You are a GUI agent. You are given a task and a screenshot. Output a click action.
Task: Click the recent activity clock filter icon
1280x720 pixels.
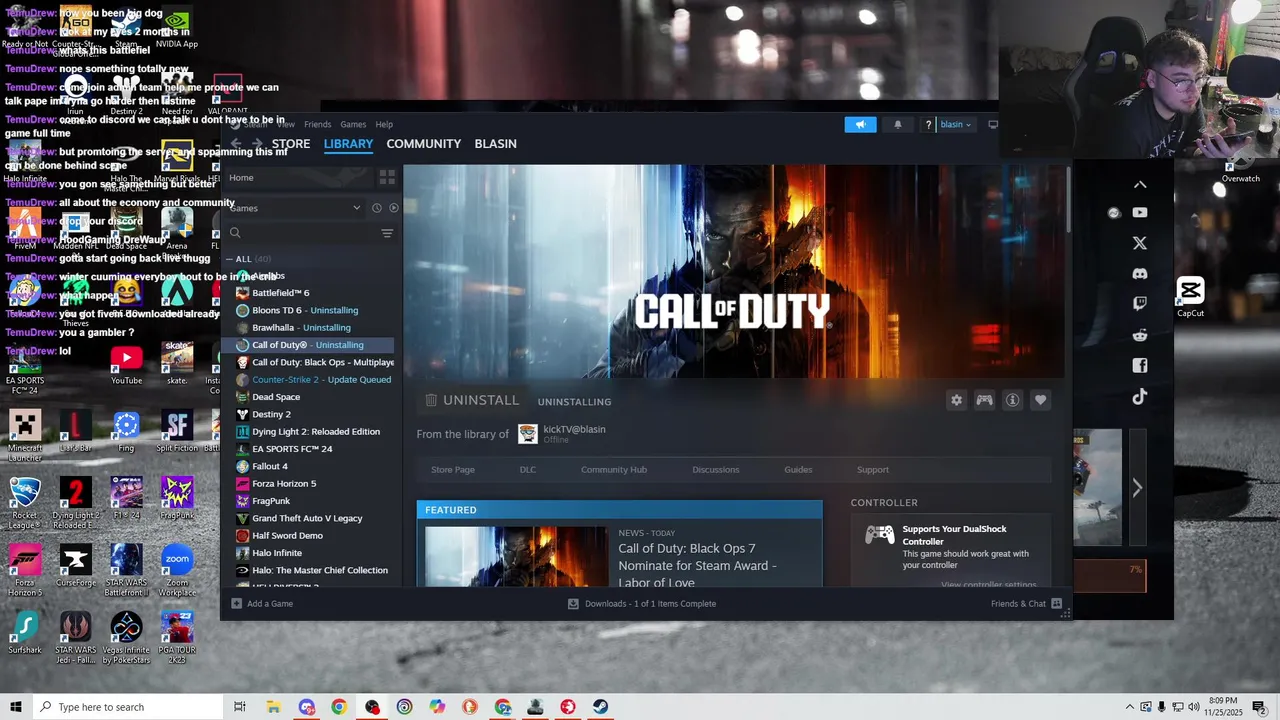pos(376,208)
